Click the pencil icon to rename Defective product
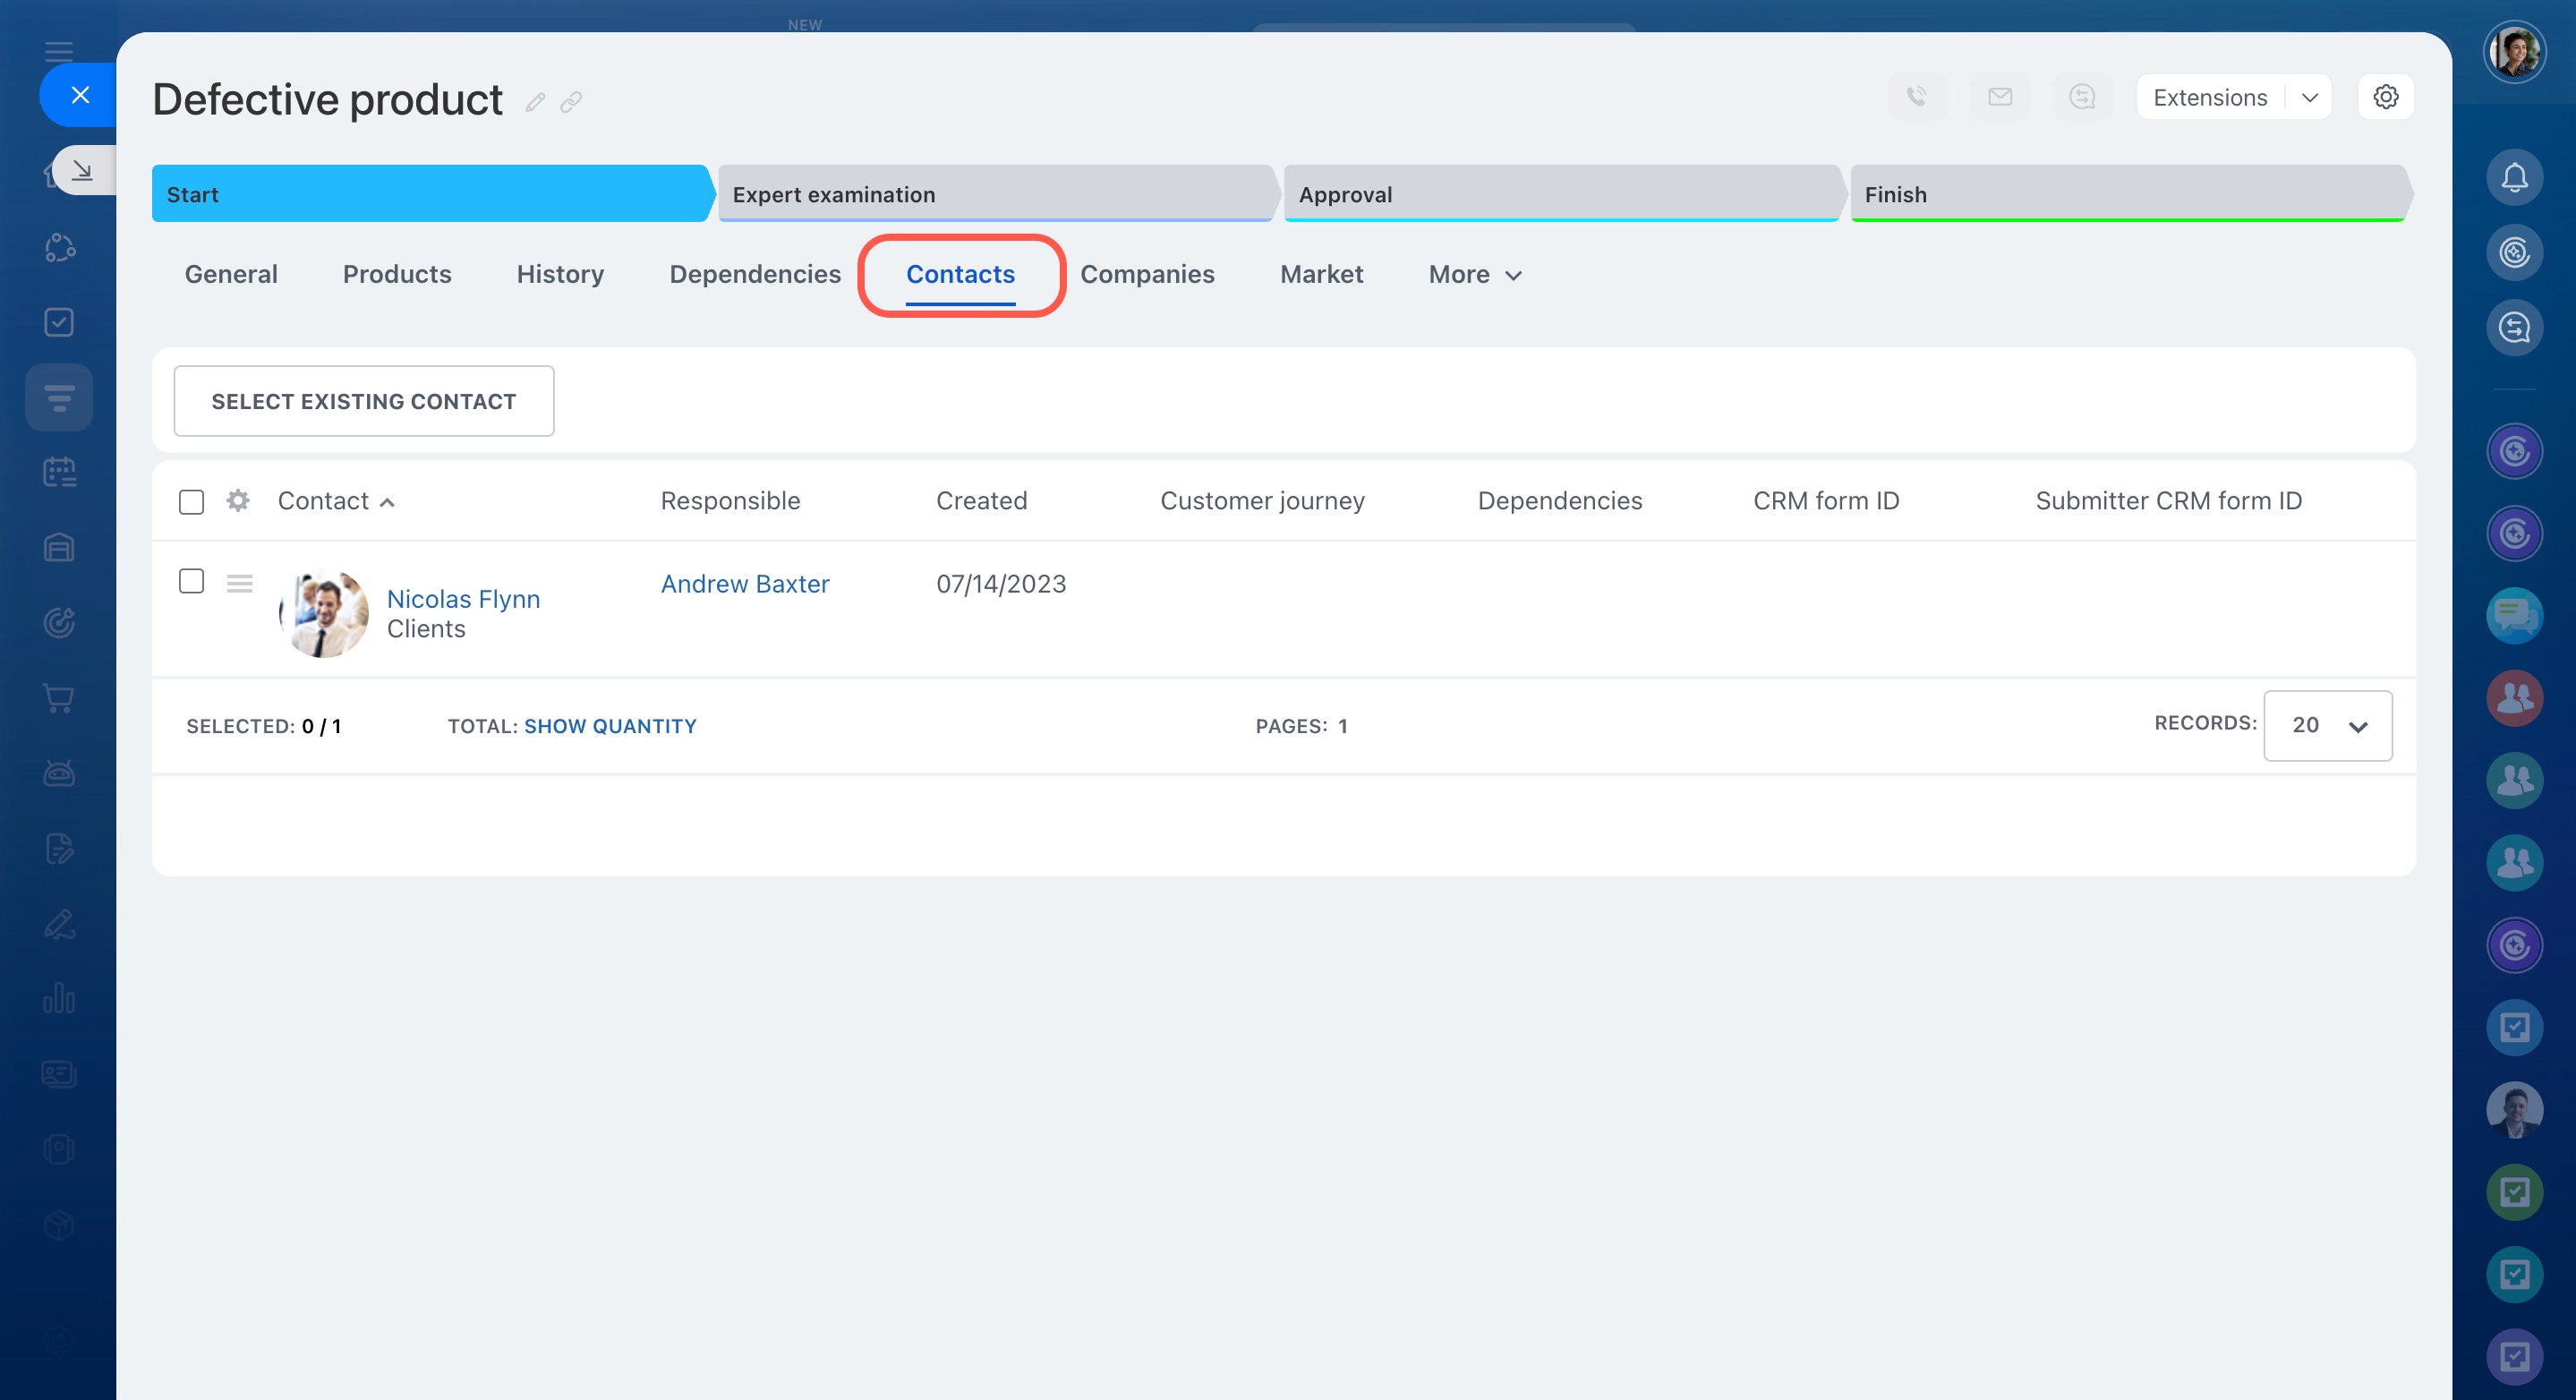Screen dimensions: 2576x1400 pyautogui.click(x=535, y=101)
